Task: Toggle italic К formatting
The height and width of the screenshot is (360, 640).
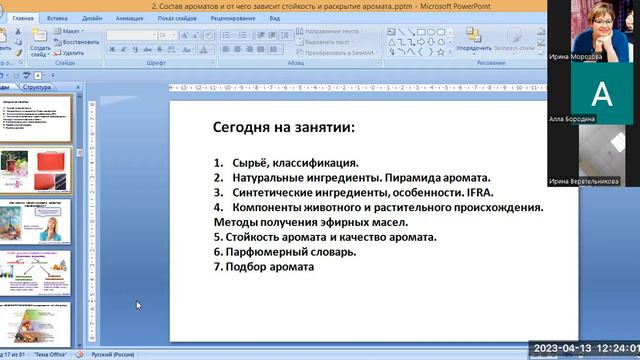Action: click(x=124, y=50)
